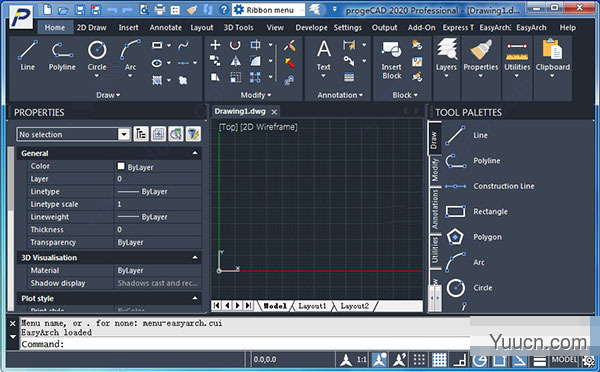Screen dimensions: 600x372
Task: Click the Quick Select icon in Properties
Action: [x=193, y=134]
